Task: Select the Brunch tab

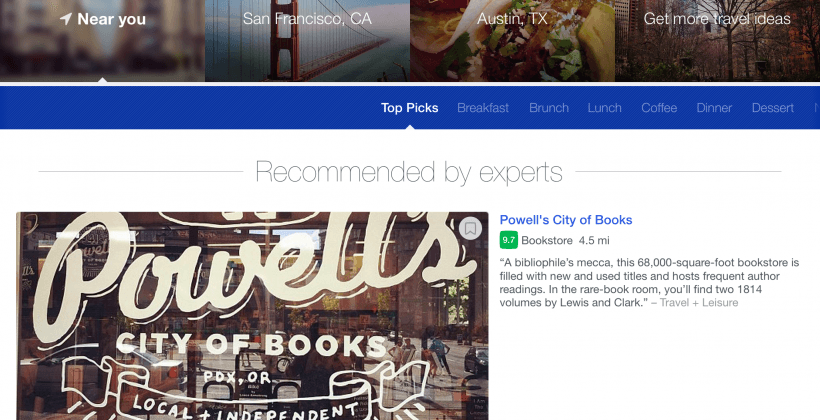Action: click(549, 108)
